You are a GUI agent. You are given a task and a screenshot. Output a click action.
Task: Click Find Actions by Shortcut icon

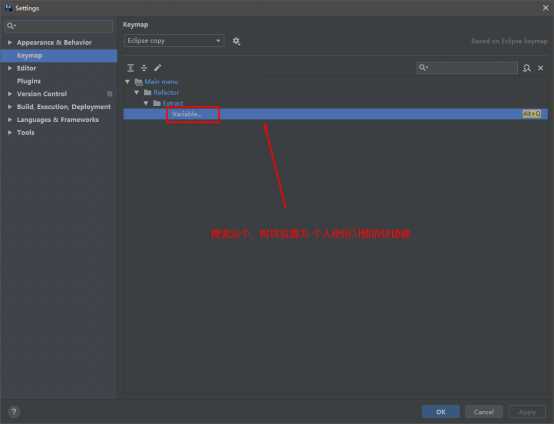[x=526, y=68]
